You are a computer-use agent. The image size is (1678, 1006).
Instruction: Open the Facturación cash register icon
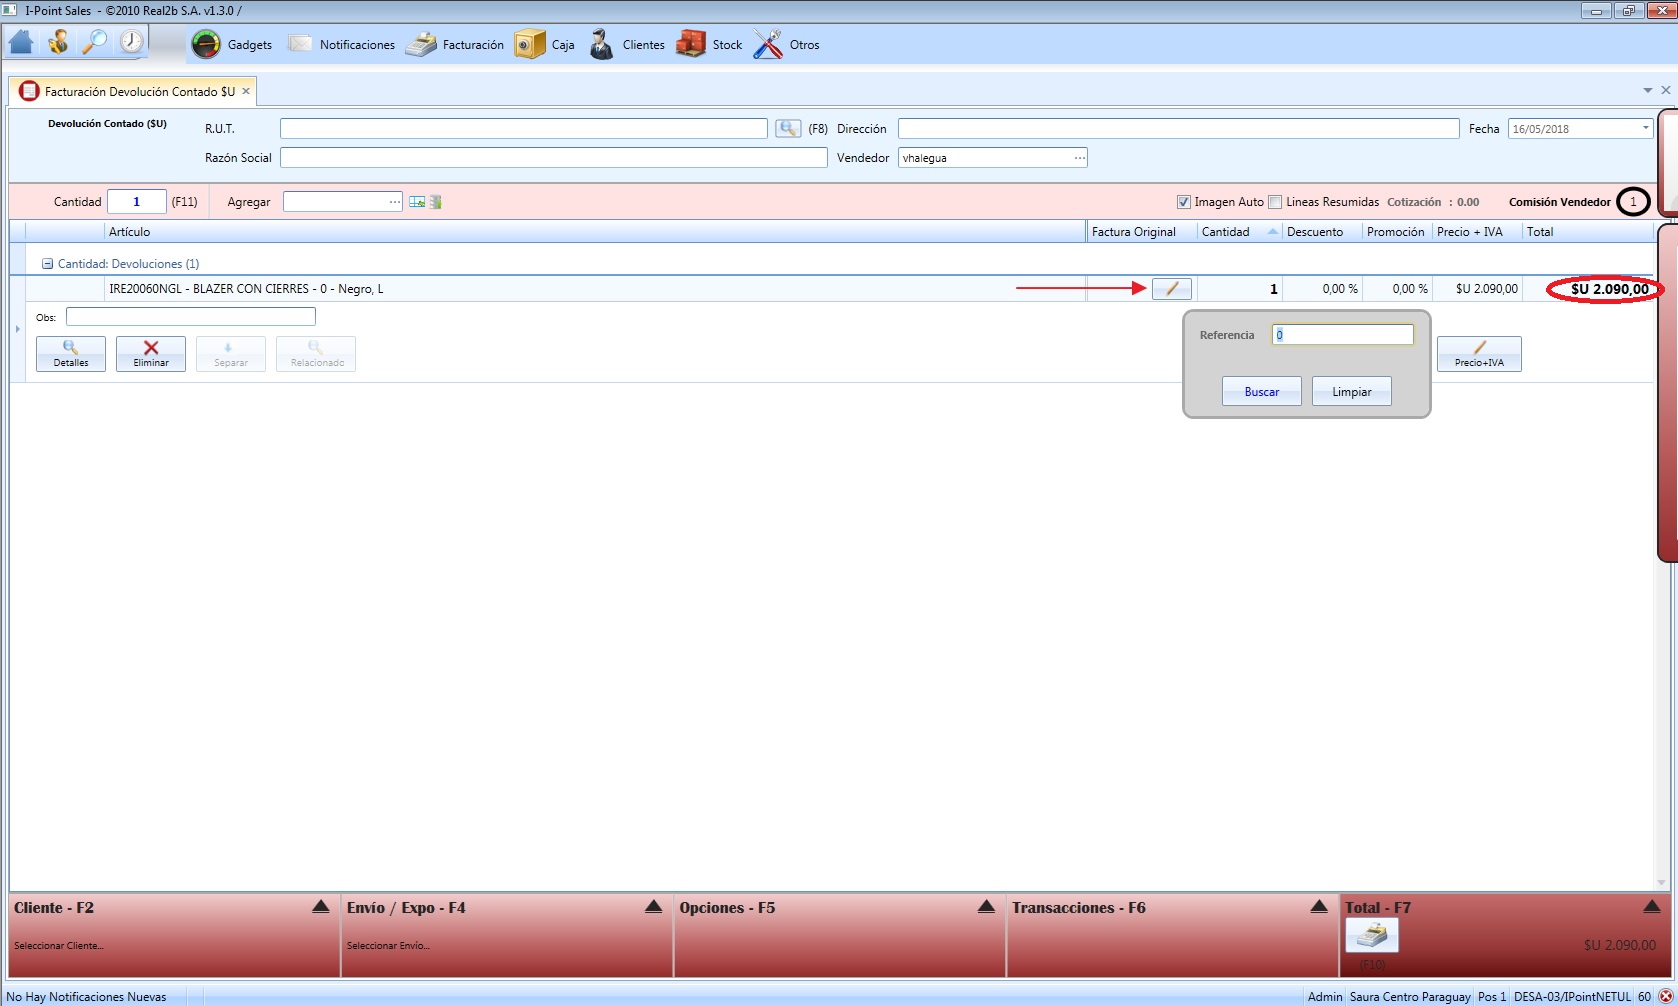pyautogui.click(x=421, y=44)
